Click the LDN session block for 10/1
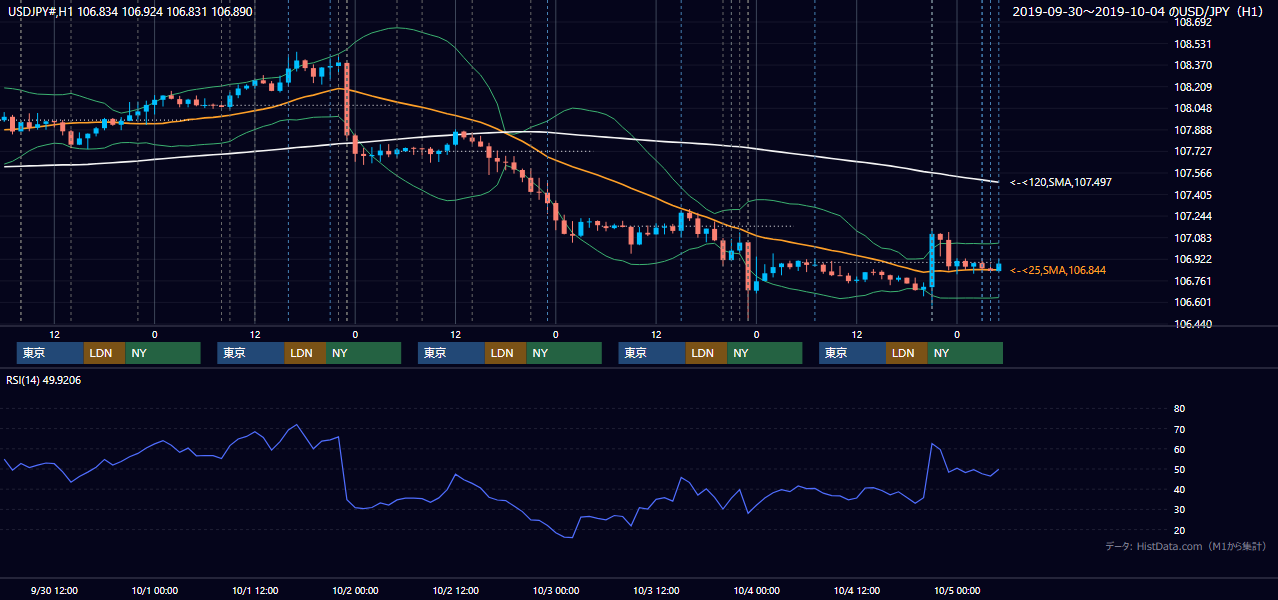The height and width of the screenshot is (600, 1278). pyautogui.click(x=306, y=353)
